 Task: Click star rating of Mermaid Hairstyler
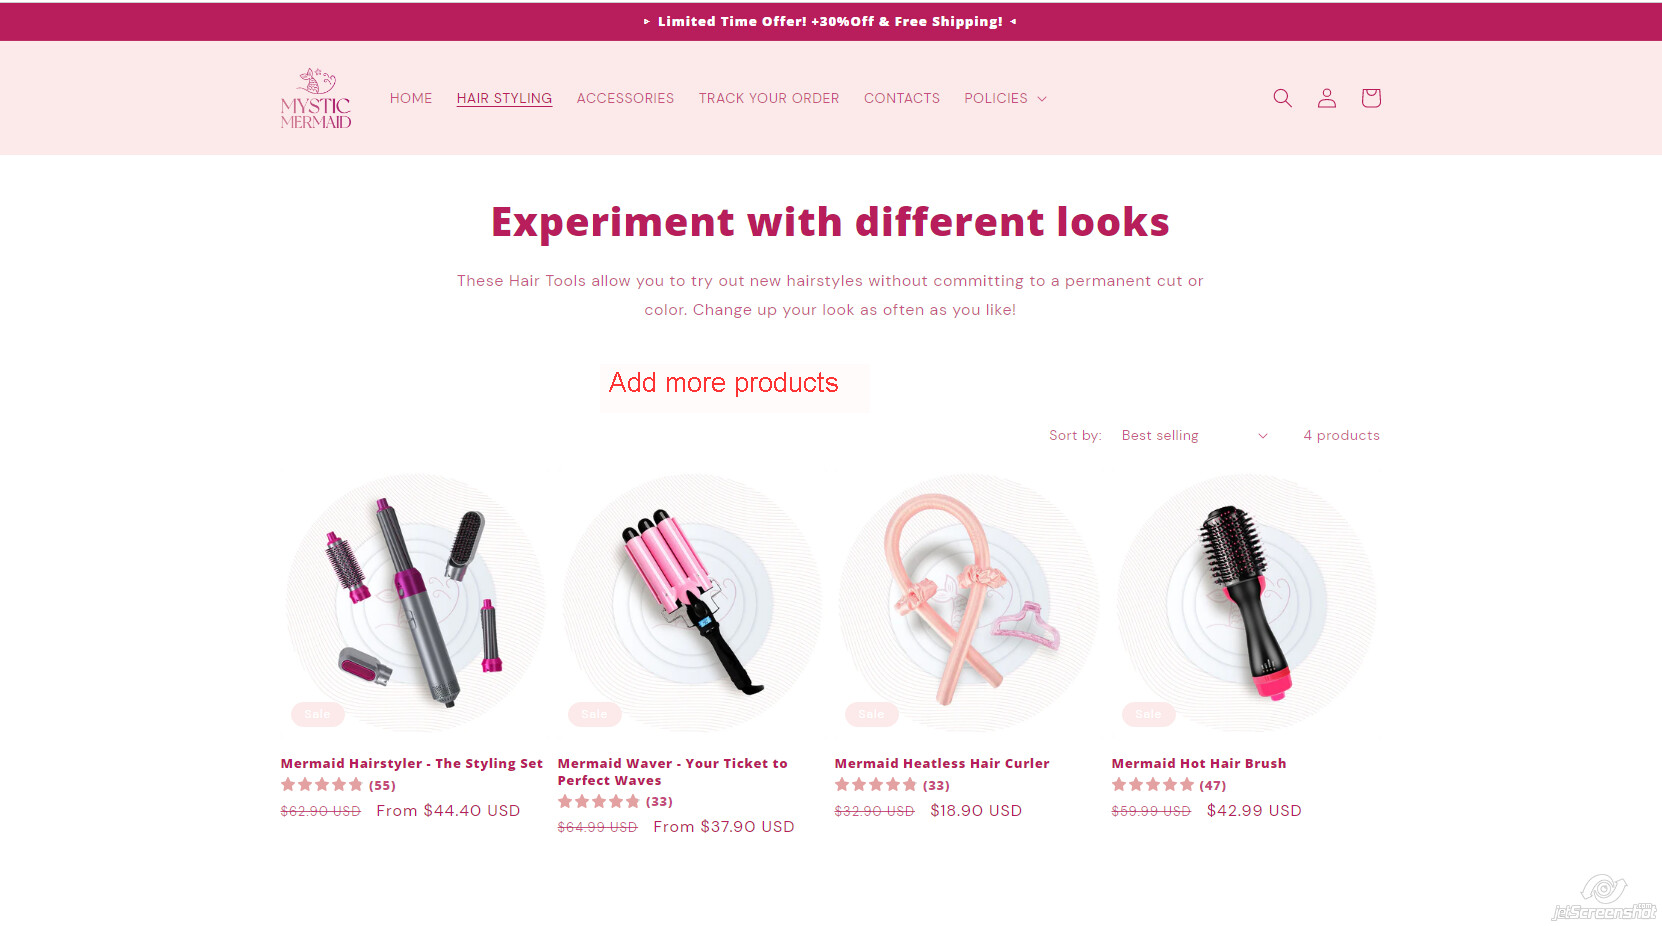pos(322,785)
